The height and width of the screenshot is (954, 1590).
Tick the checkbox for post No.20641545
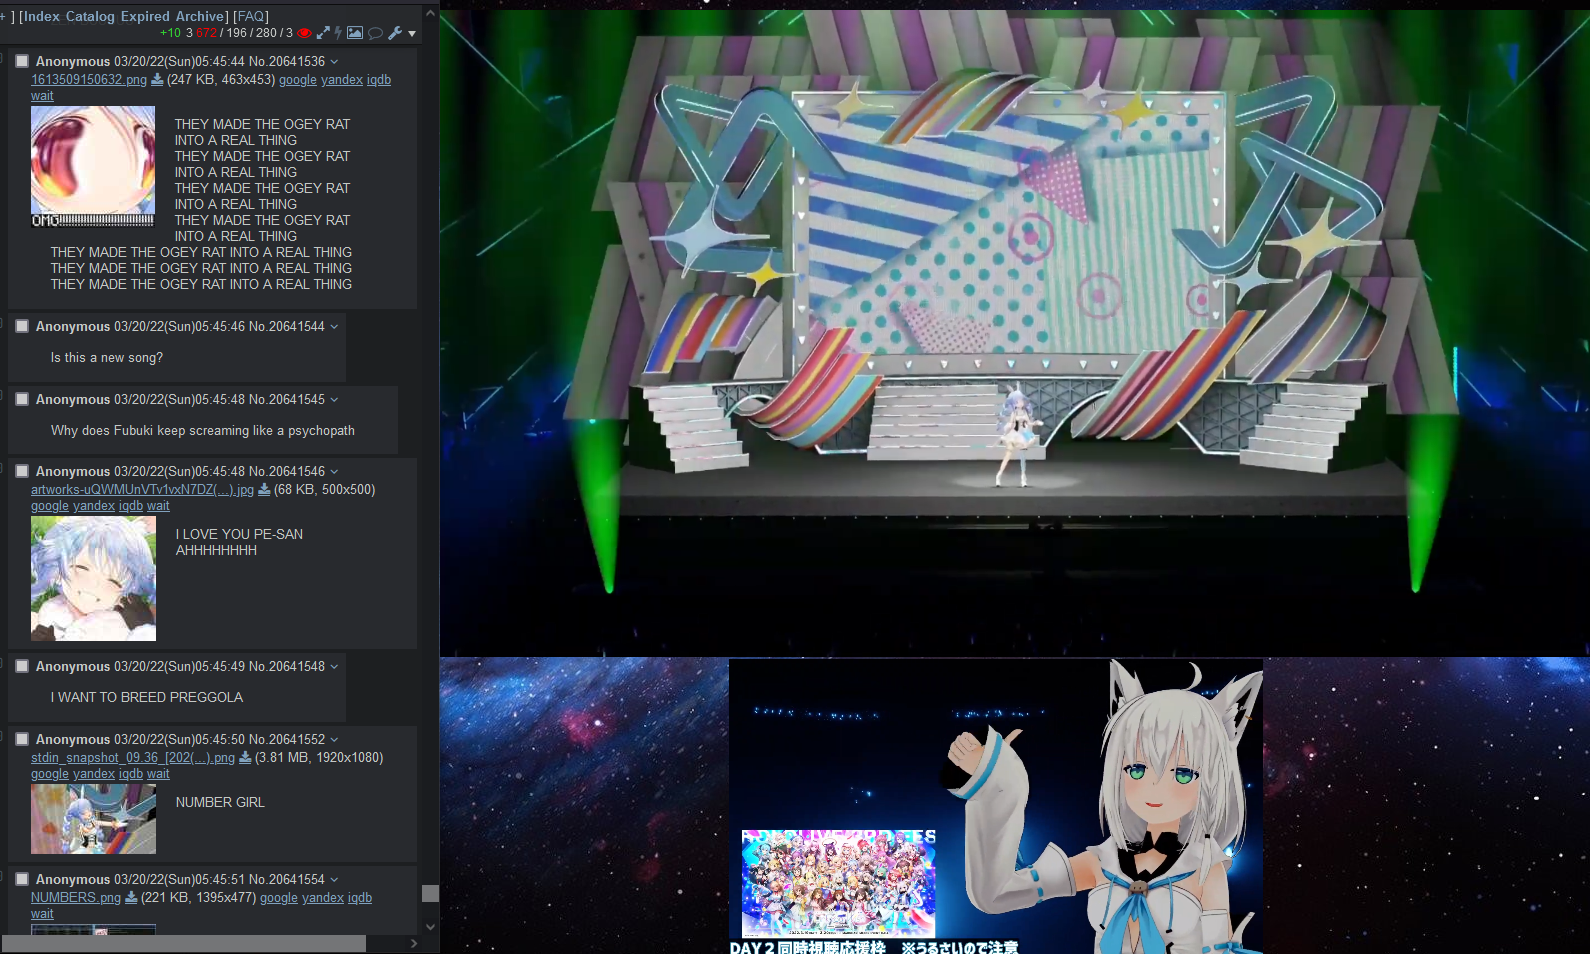point(22,399)
